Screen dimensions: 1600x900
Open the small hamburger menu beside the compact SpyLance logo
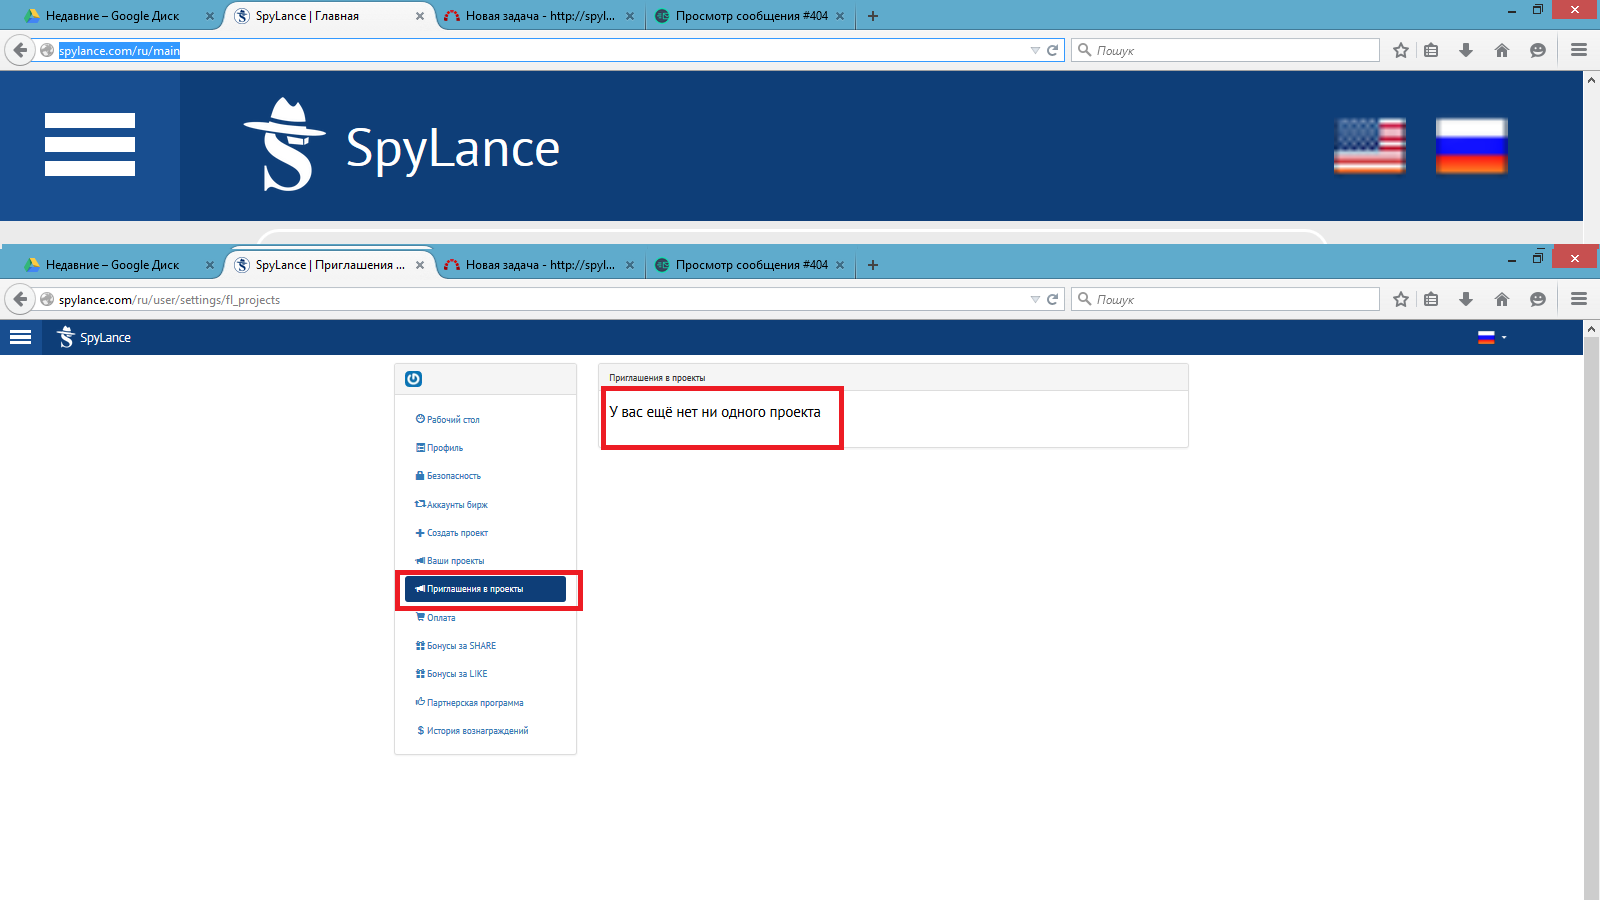[20, 338]
